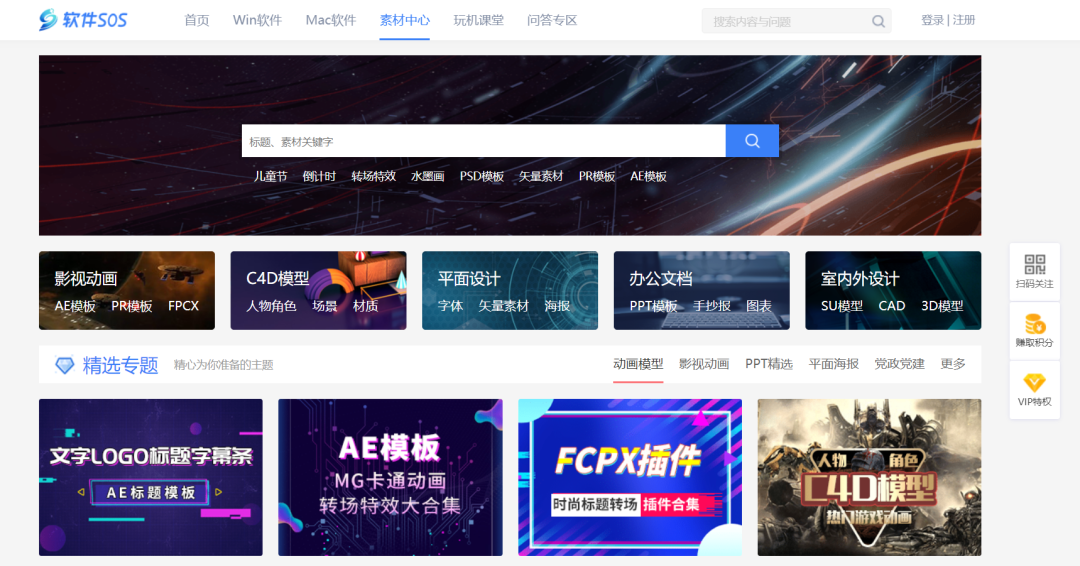Image resolution: width=1080 pixels, height=566 pixels.
Task: Select the 影视动画 topic tab
Action: tap(704, 364)
